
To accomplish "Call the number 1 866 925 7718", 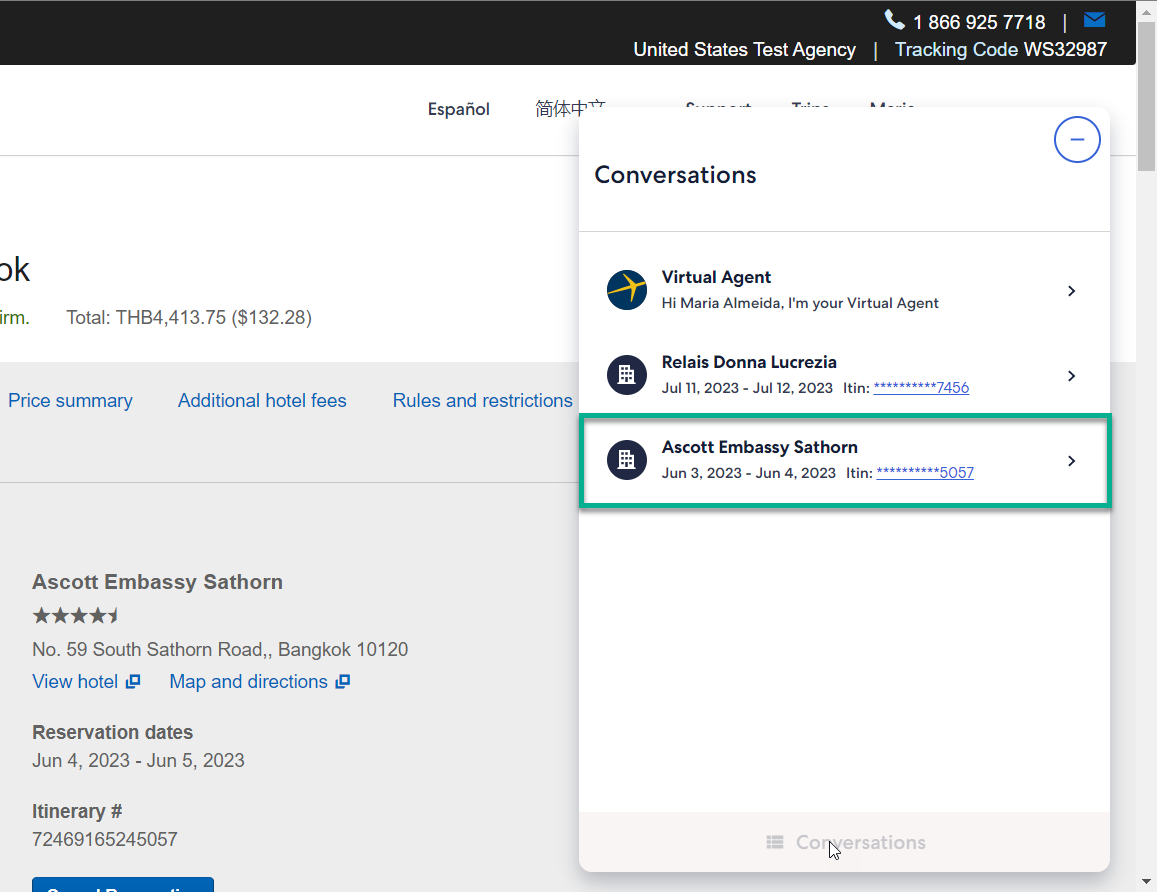I will click(978, 22).
